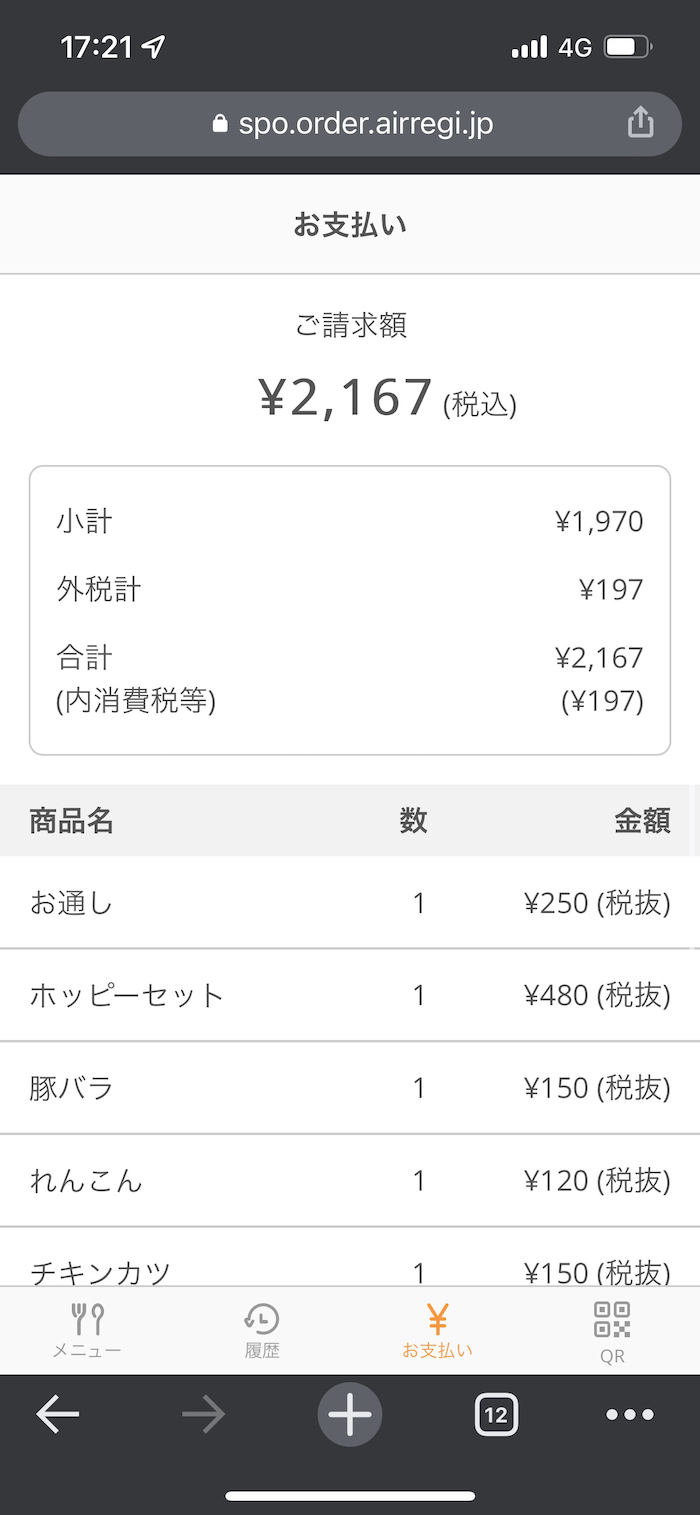The image size is (700, 1515).
Task: Tap the れんこん order row
Action: (348, 1181)
